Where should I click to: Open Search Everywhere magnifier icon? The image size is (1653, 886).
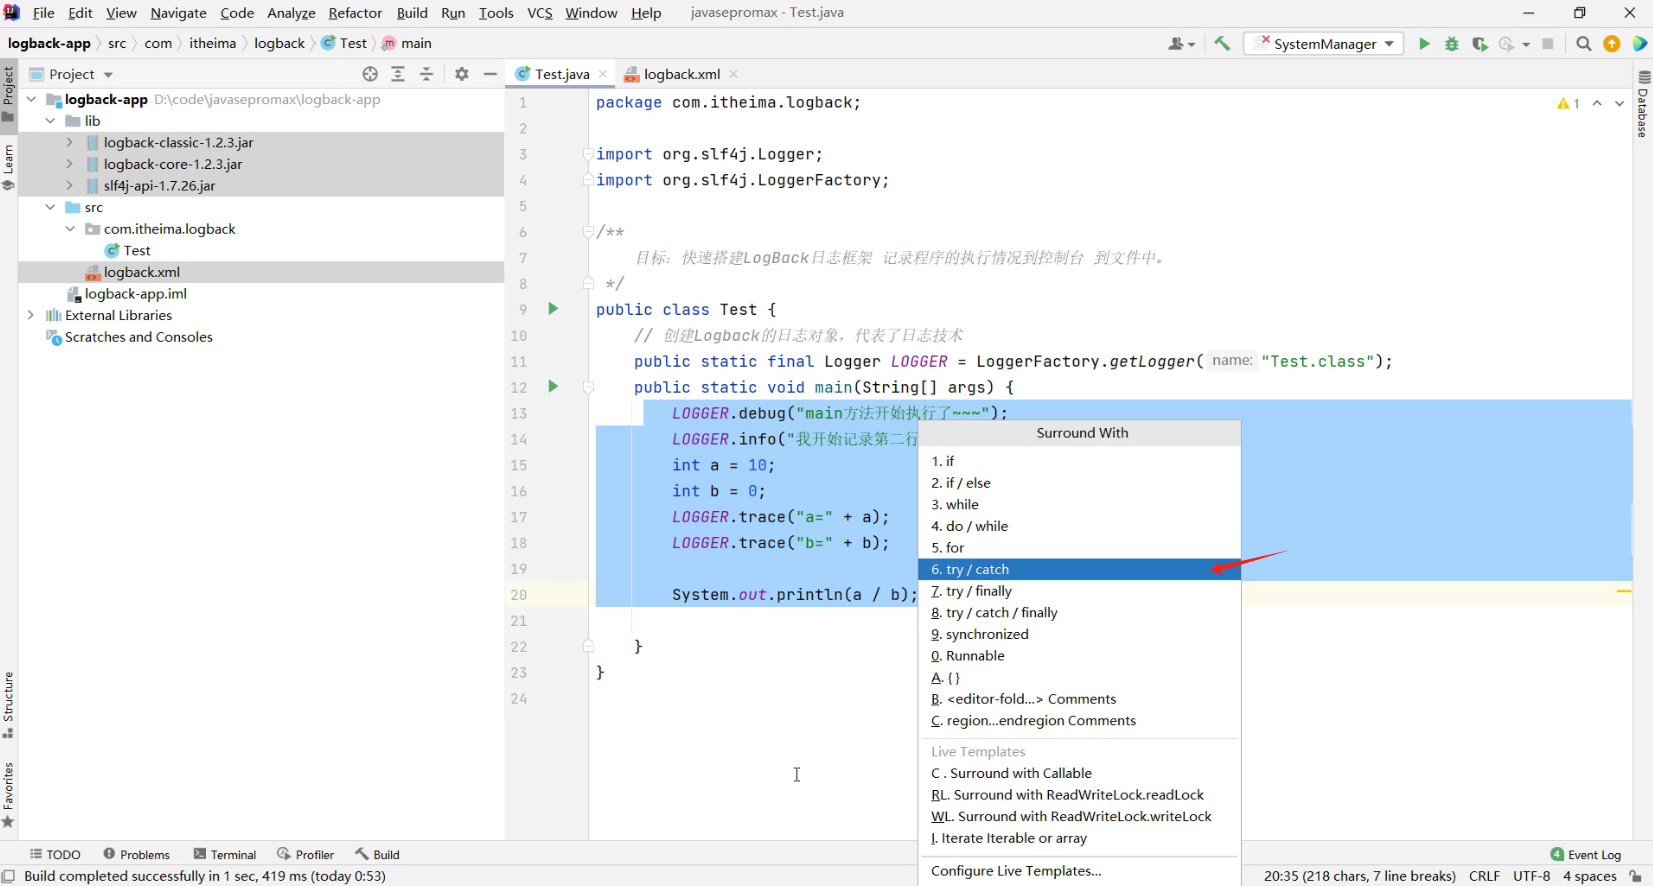click(1583, 44)
